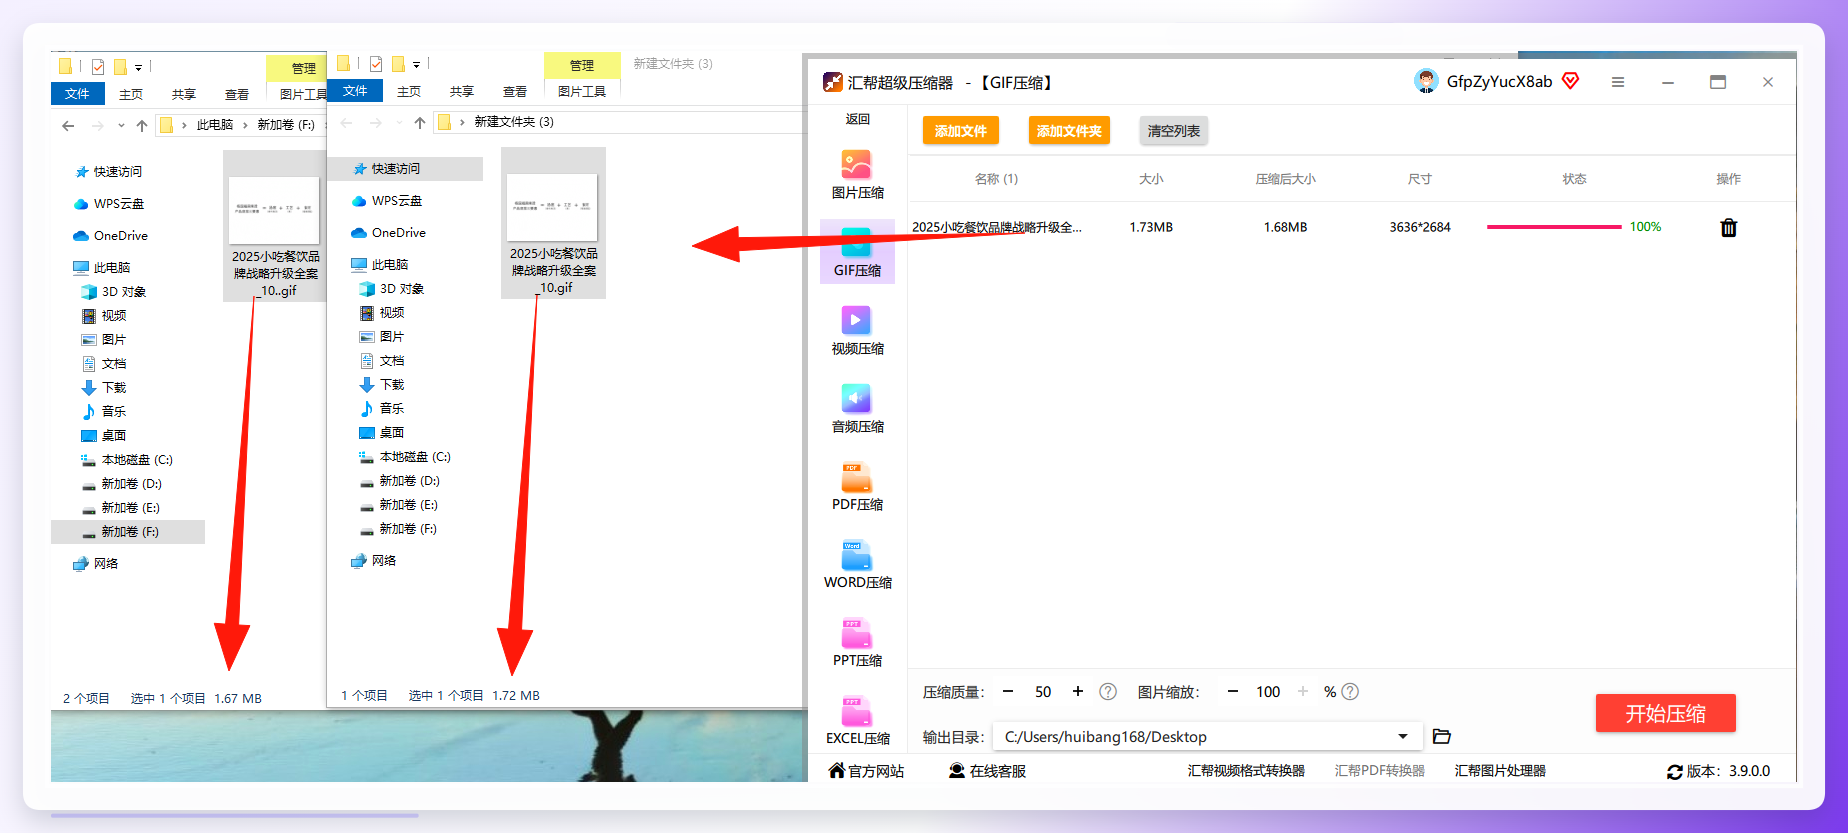Open the PDF压缩 tool
Screen dimensions: 1848x833
coord(857,486)
